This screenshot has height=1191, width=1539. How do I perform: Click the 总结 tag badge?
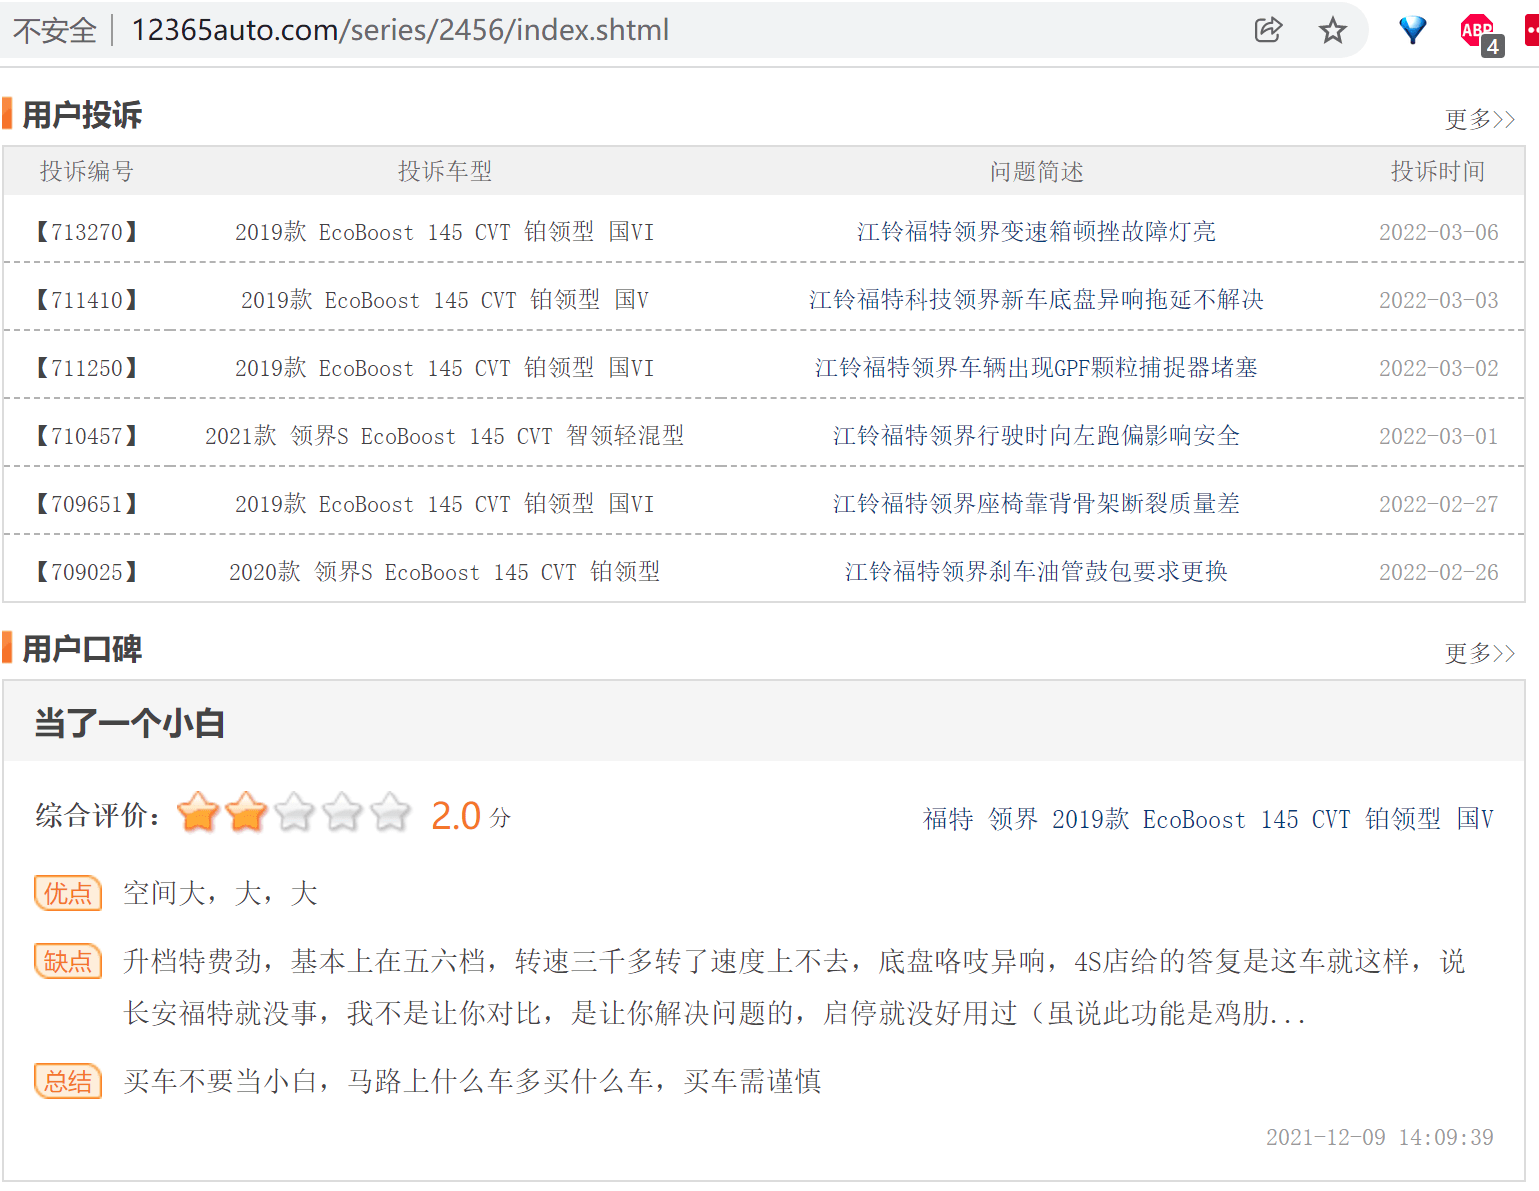68,1081
